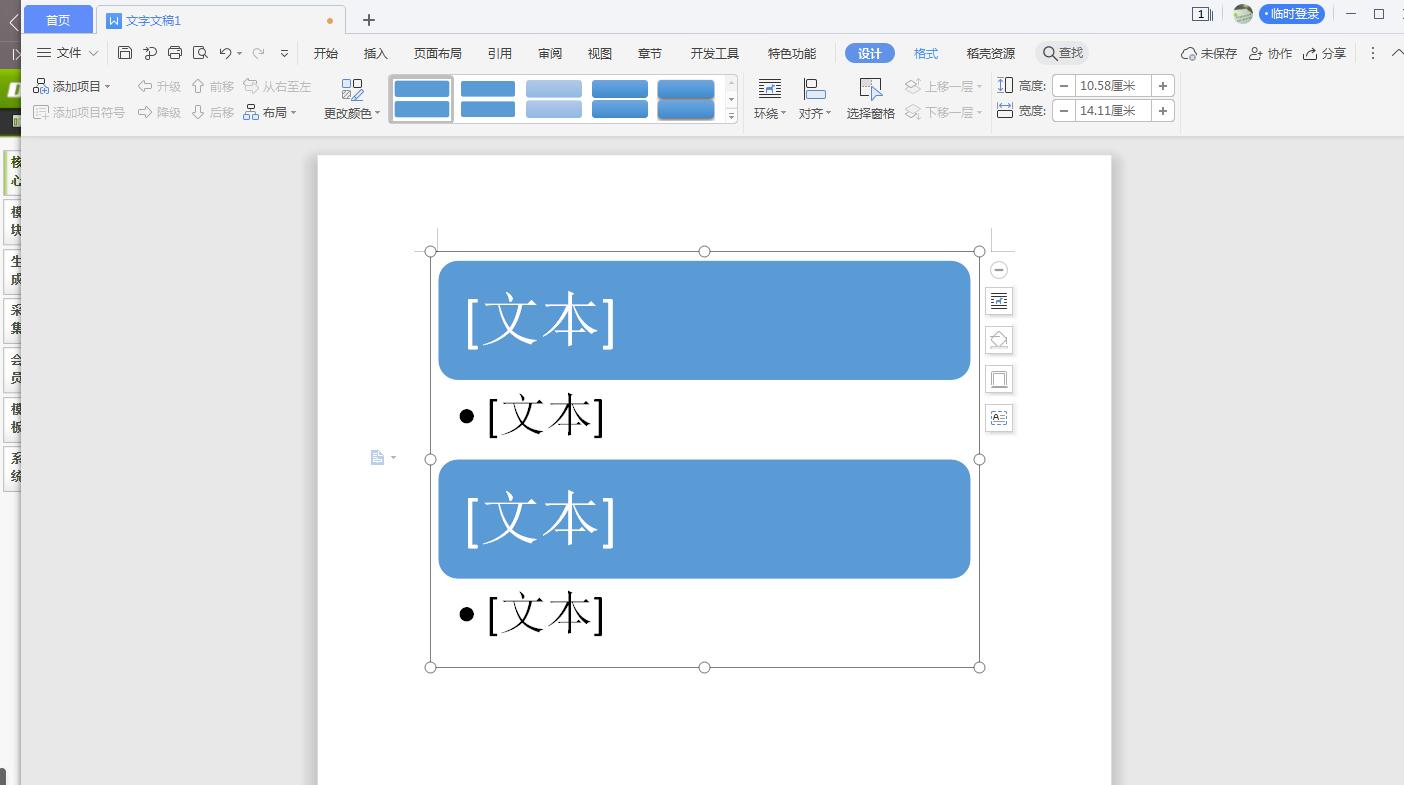The image size is (1404, 785).
Task: Open the 对齐 alignment dropdown
Action: coord(815,100)
